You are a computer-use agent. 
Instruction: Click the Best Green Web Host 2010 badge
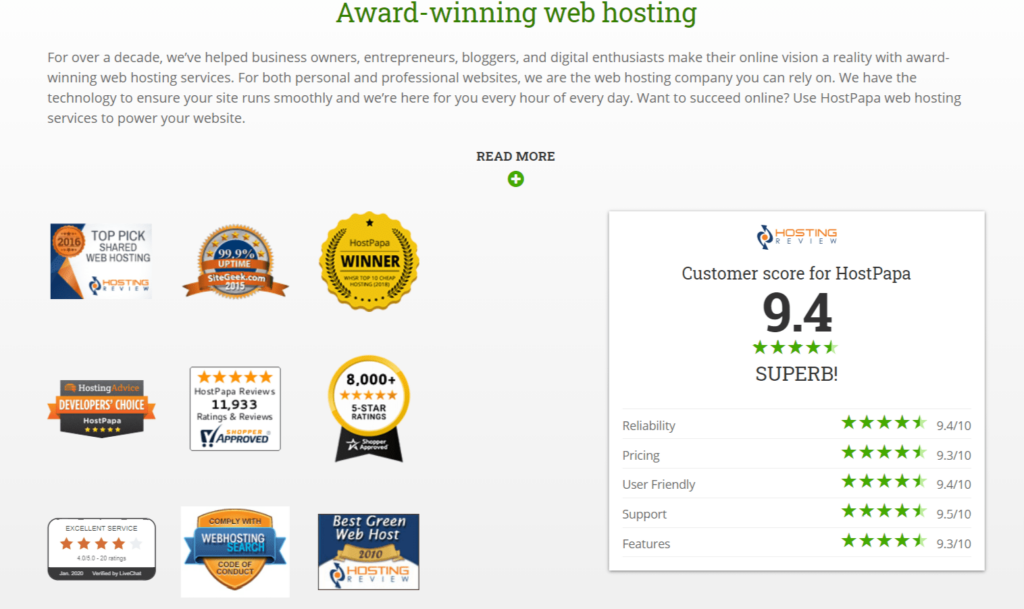pyautogui.click(x=369, y=552)
